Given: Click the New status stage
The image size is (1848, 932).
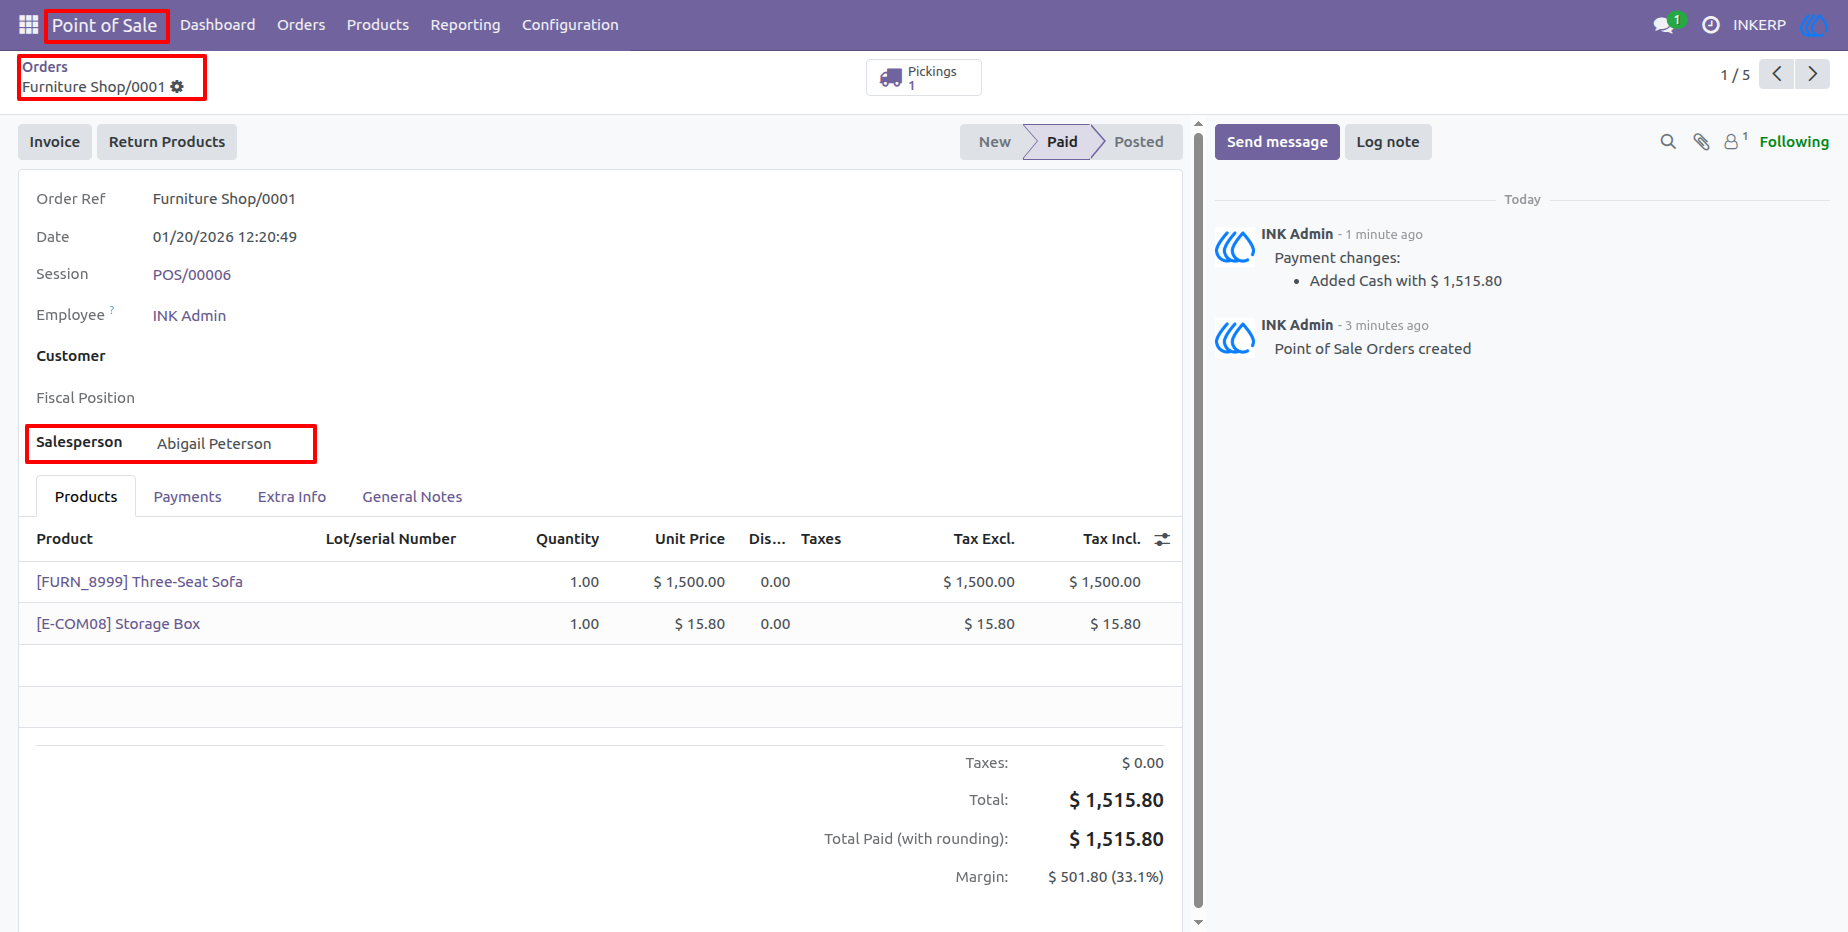Looking at the screenshot, I should tap(994, 142).
